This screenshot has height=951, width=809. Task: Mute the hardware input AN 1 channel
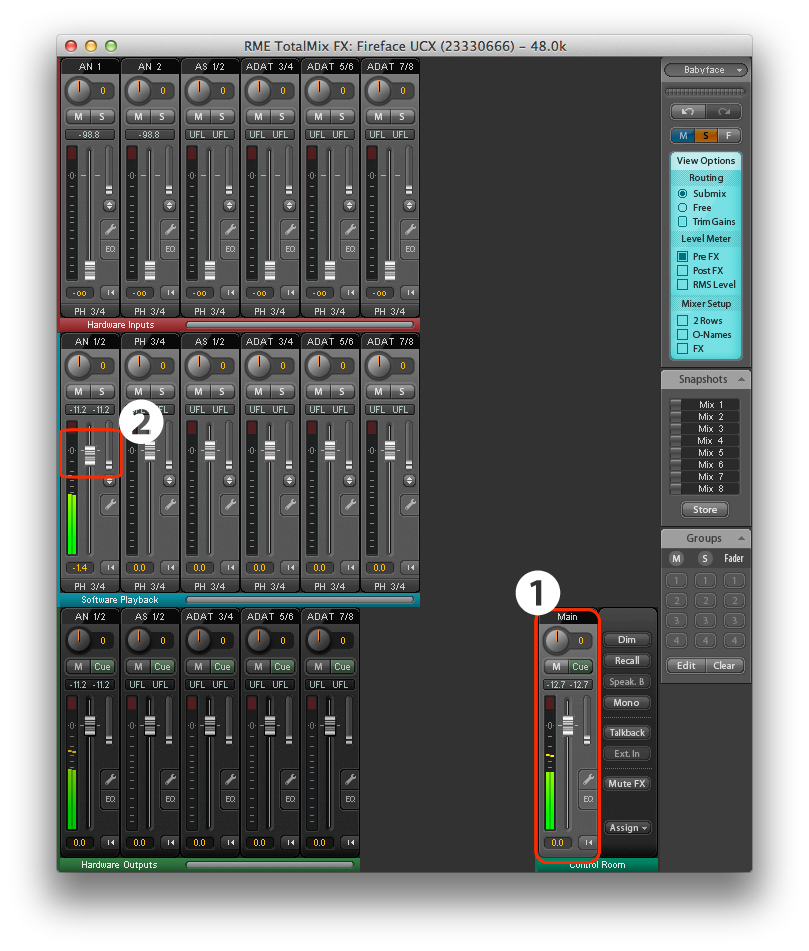pos(76,117)
